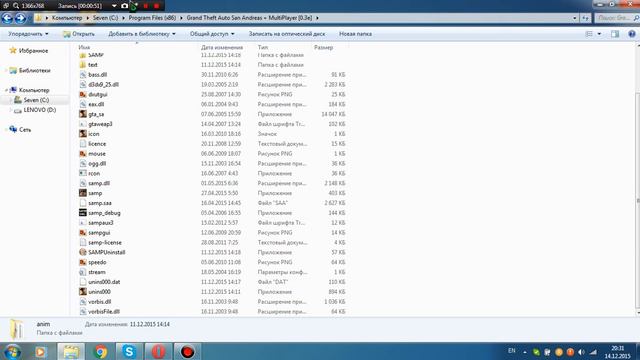
Task: Open the Упорядочить dropdown menu
Action: 28,34
